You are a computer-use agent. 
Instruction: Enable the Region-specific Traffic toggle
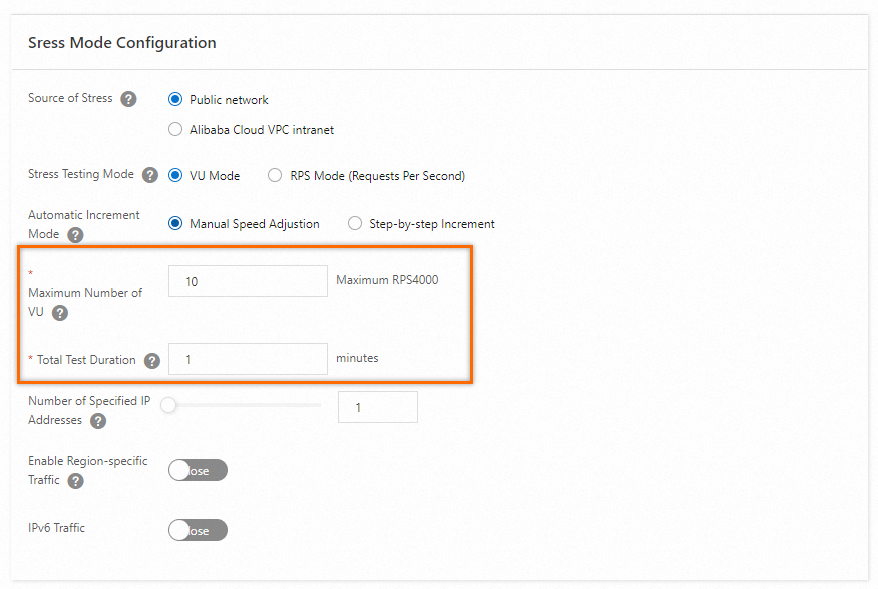click(x=197, y=470)
